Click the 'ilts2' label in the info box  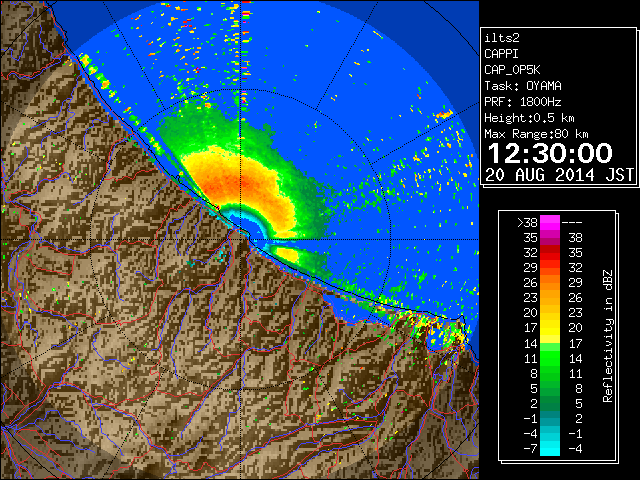502,38
